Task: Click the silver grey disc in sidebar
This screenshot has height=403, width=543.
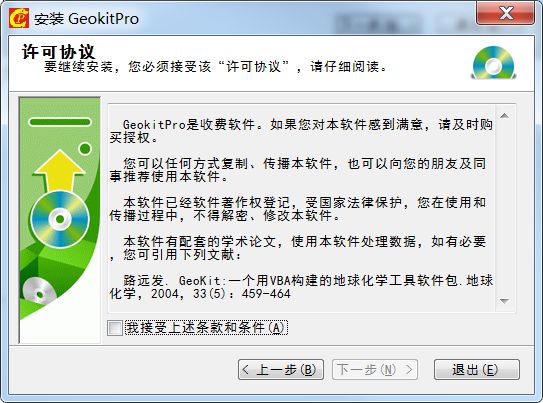Action: point(39,292)
